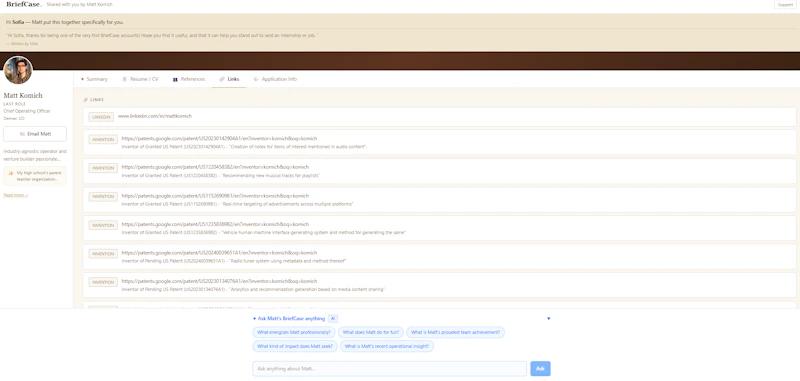
Task: Open patent US12204583B2 playlist tracks link
Action: 215,167
